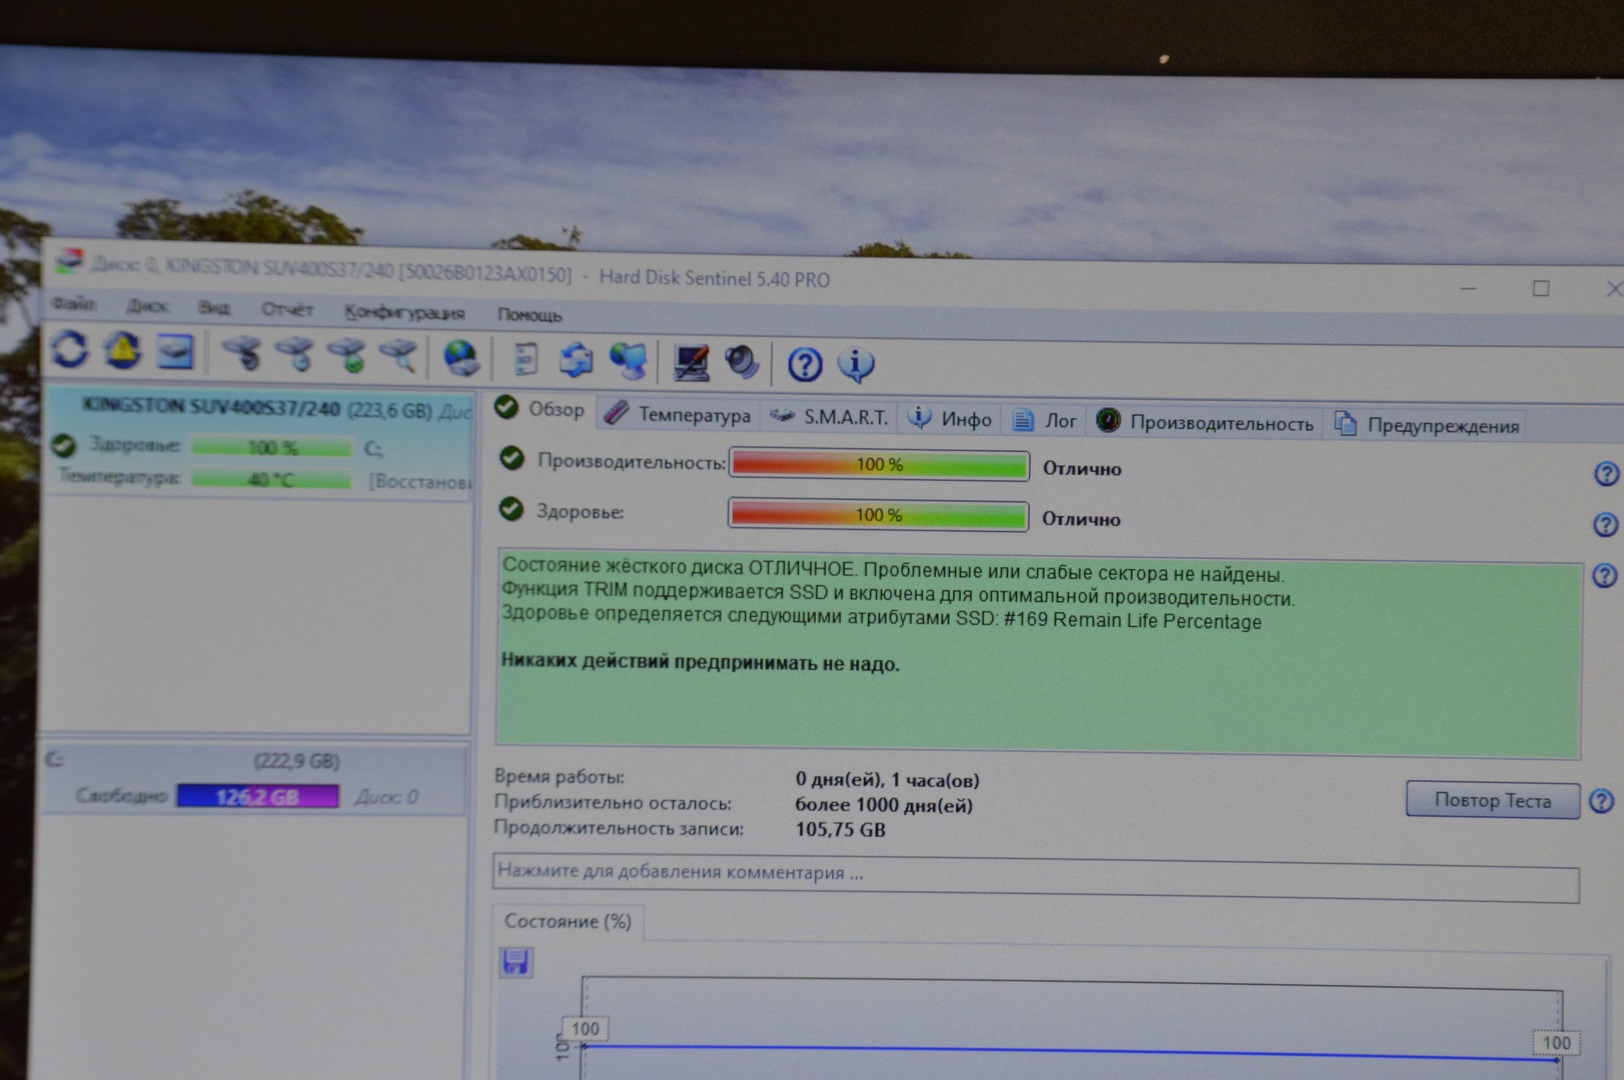
Task: Open configuration via monitor-with-screwdriver icon
Action: click(x=691, y=362)
